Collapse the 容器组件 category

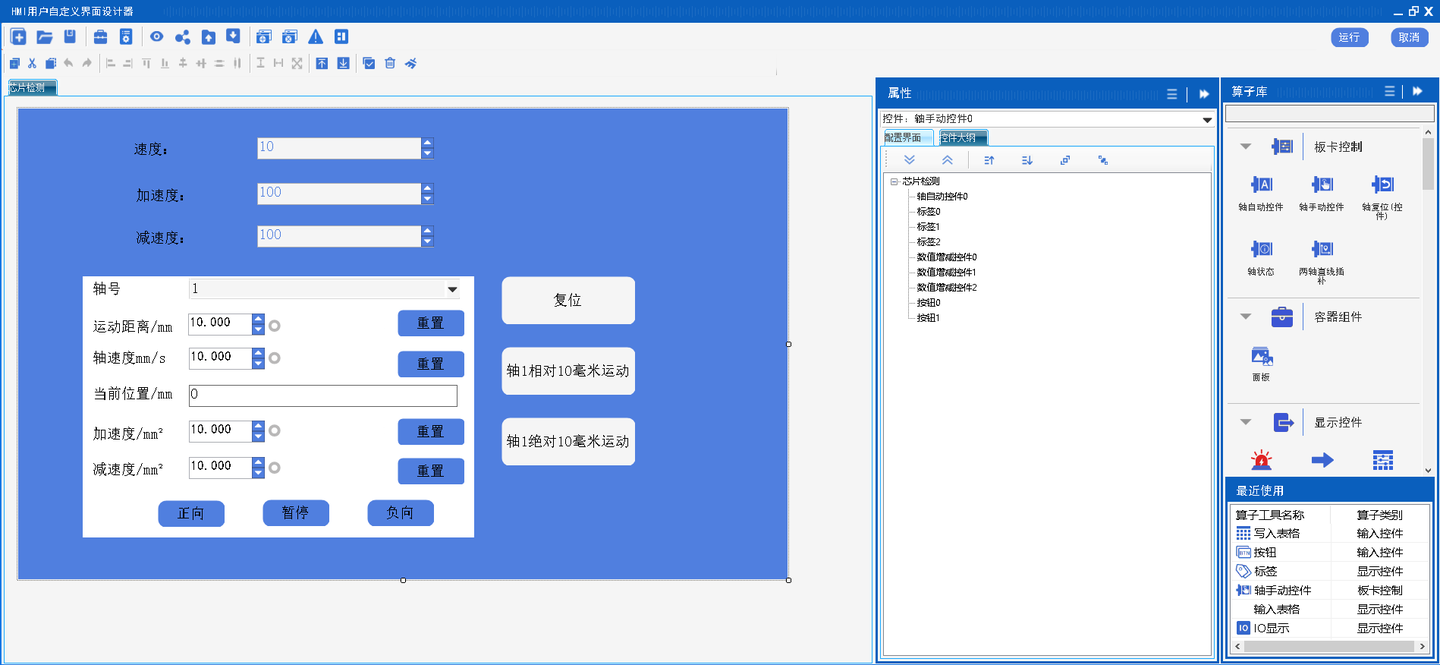click(x=1246, y=317)
